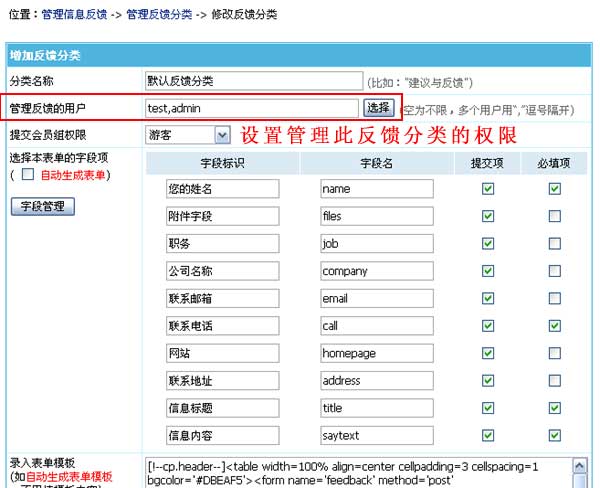Toggle 提交项 for the company field
Image resolution: width=600 pixels, height=488 pixels.
point(488,271)
